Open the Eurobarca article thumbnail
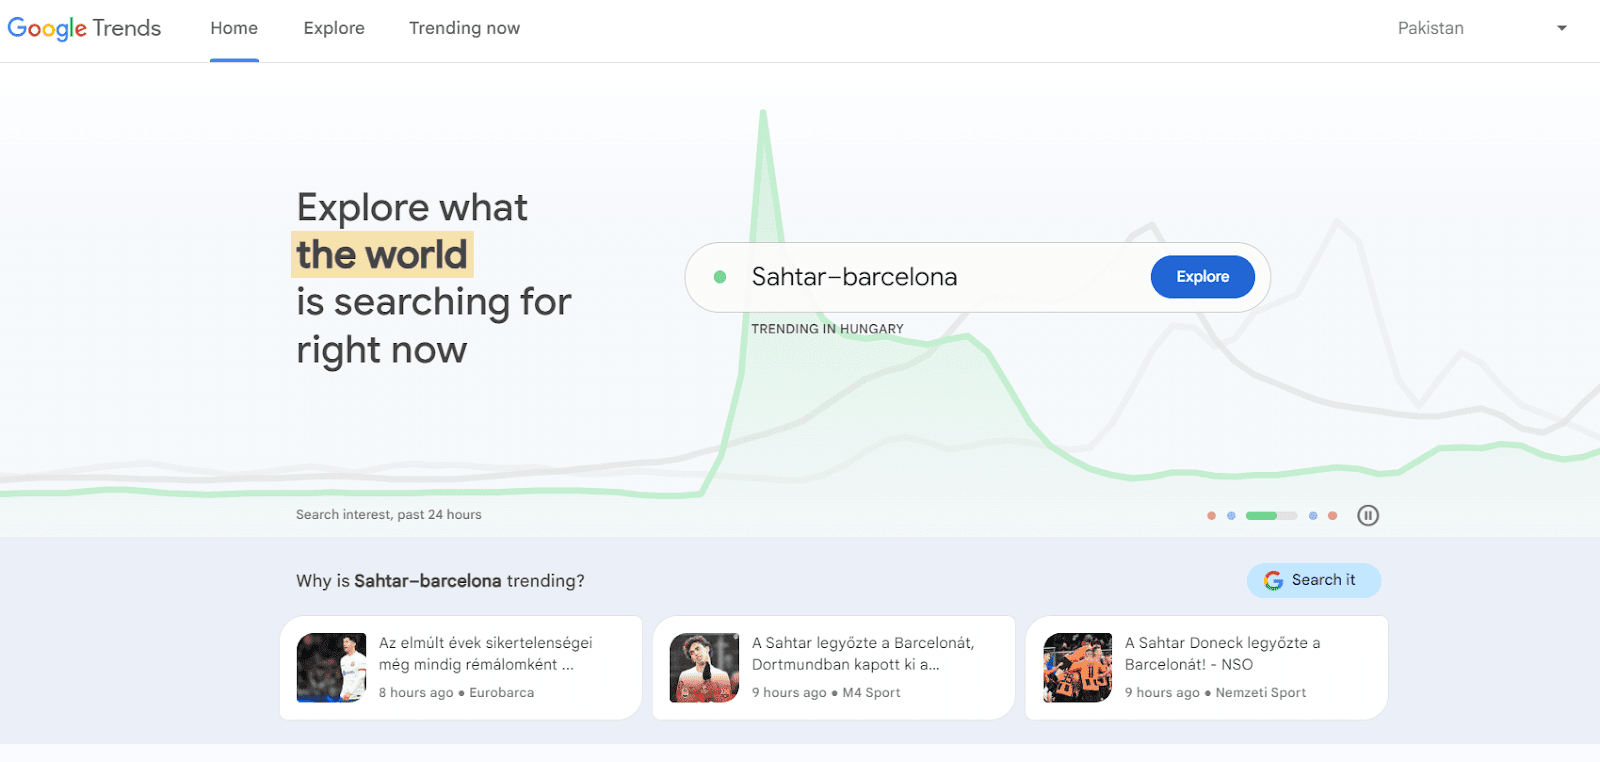1600x762 pixels. coord(331,668)
